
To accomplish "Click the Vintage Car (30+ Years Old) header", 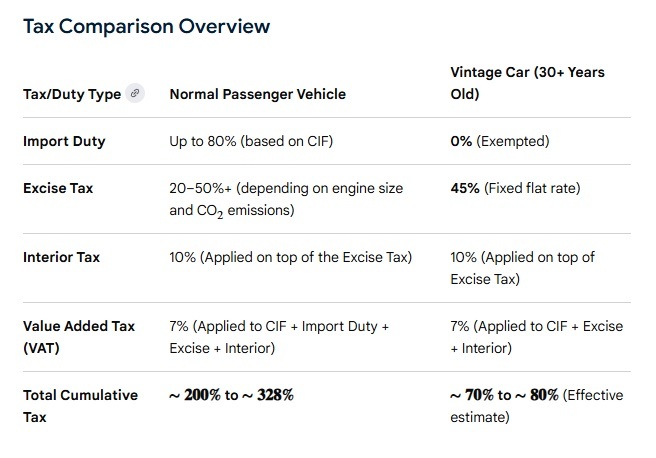I will click(x=528, y=83).
